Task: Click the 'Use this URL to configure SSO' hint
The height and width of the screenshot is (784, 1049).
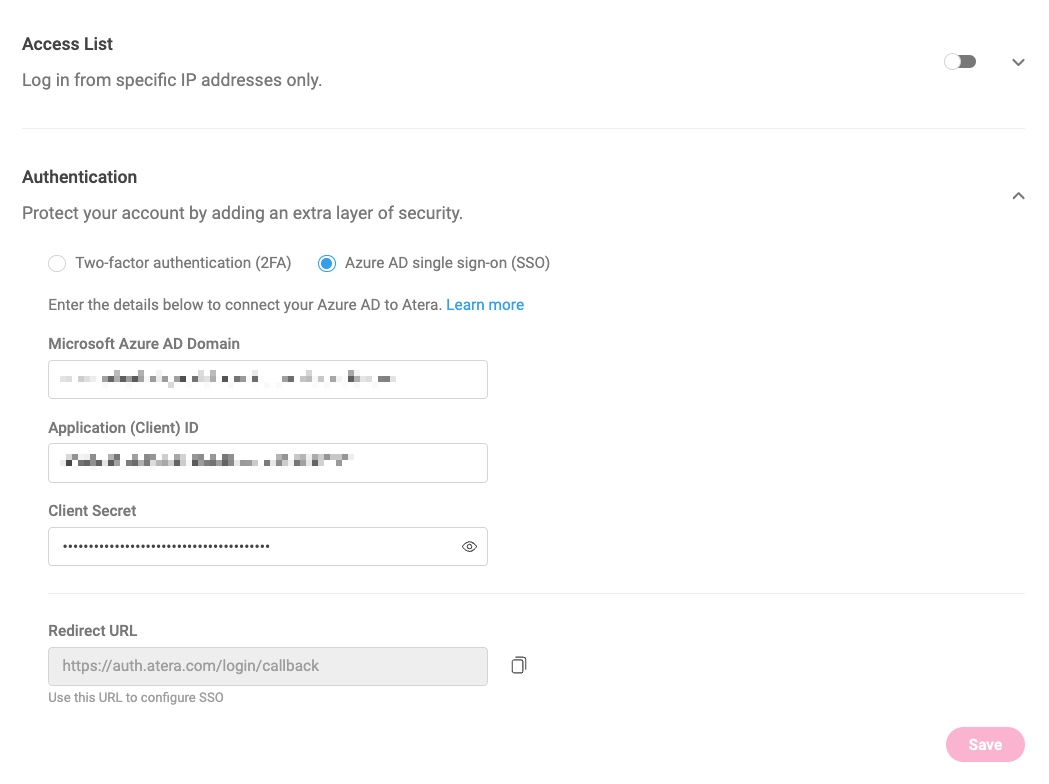Action: pyautogui.click(x=136, y=698)
